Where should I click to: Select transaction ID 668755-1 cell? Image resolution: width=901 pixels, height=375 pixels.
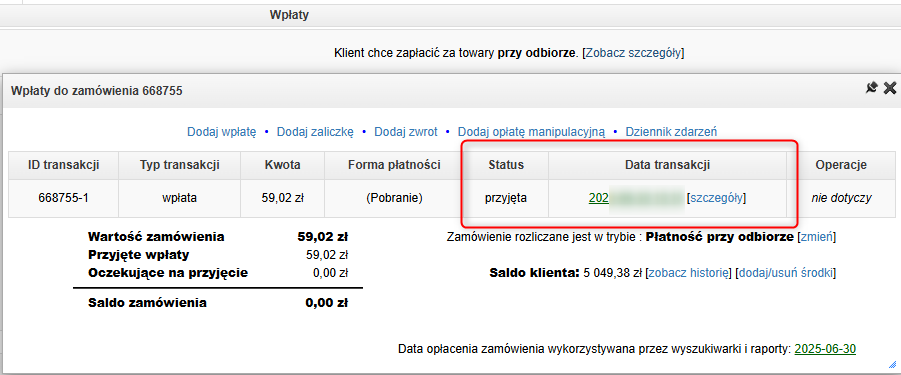click(x=63, y=198)
